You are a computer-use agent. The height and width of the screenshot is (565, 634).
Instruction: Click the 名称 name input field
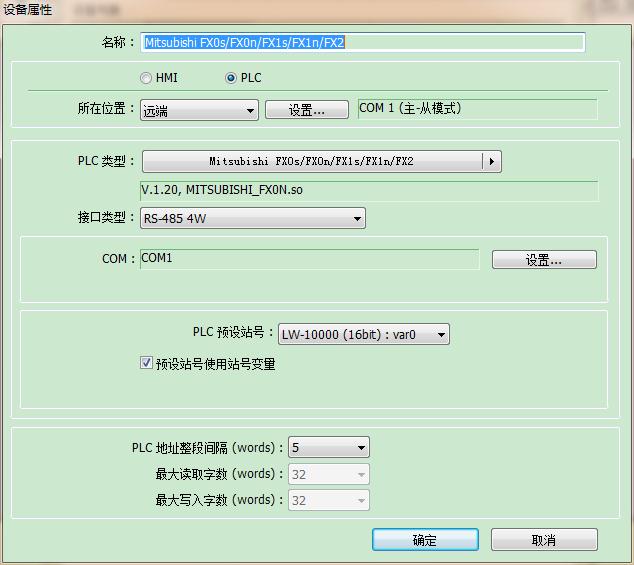point(363,42)
